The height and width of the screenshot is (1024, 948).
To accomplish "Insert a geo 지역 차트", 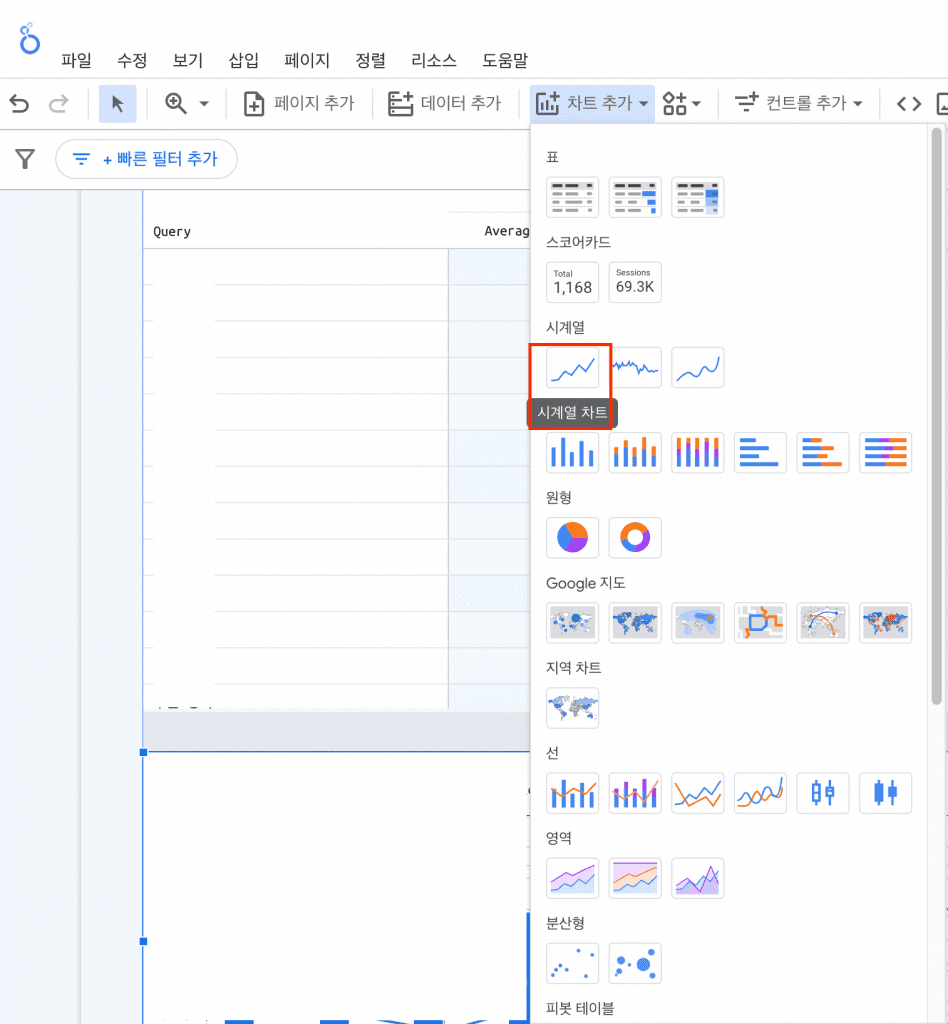I will point(573,708).
